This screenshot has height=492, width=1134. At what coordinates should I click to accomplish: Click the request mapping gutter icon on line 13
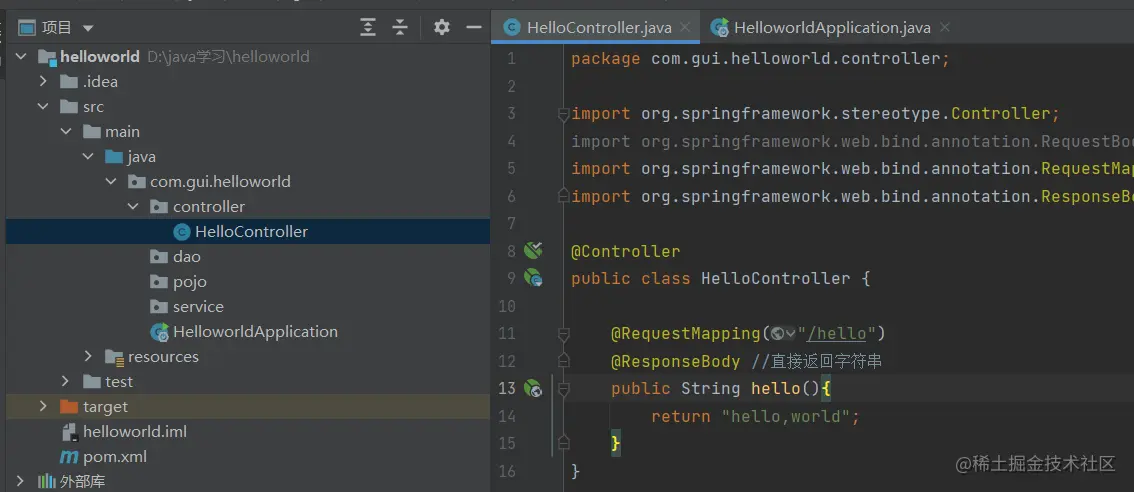[533, 389]
